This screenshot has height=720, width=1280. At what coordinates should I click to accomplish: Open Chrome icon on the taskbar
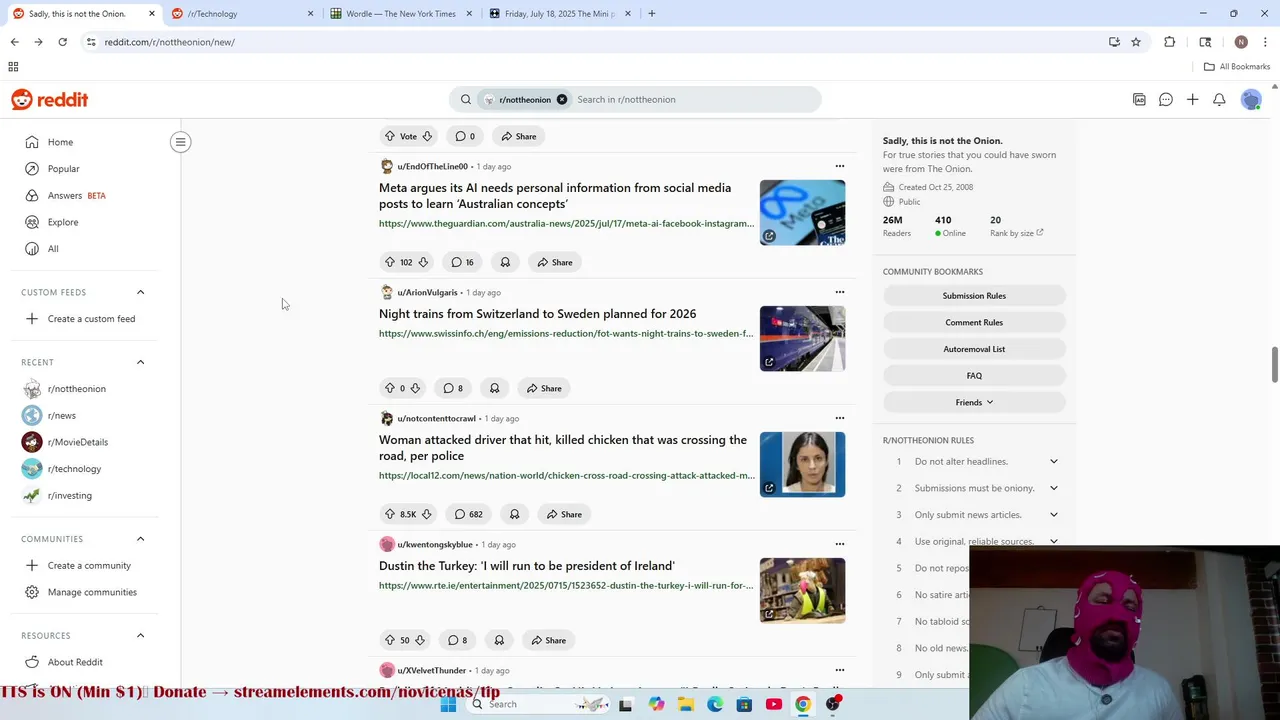tap(803, 704)
